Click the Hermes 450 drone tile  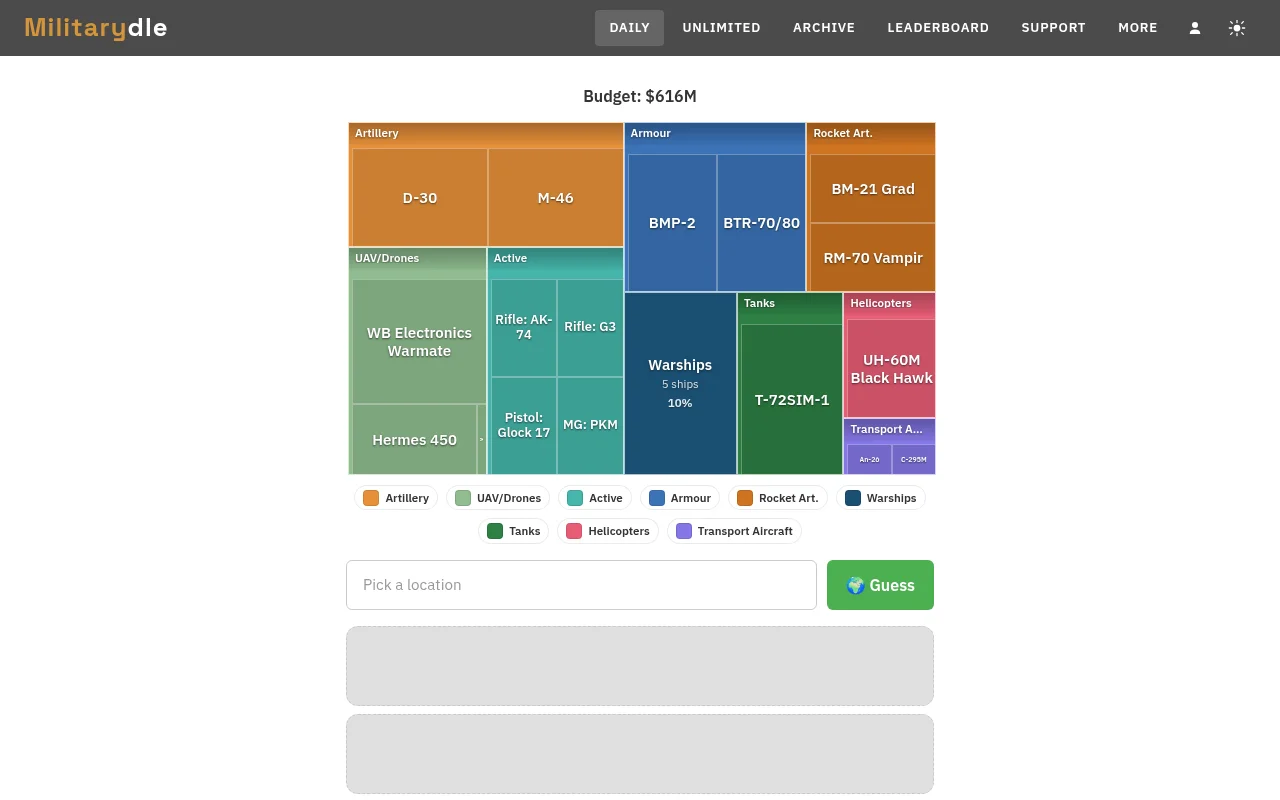click(414, 439)
